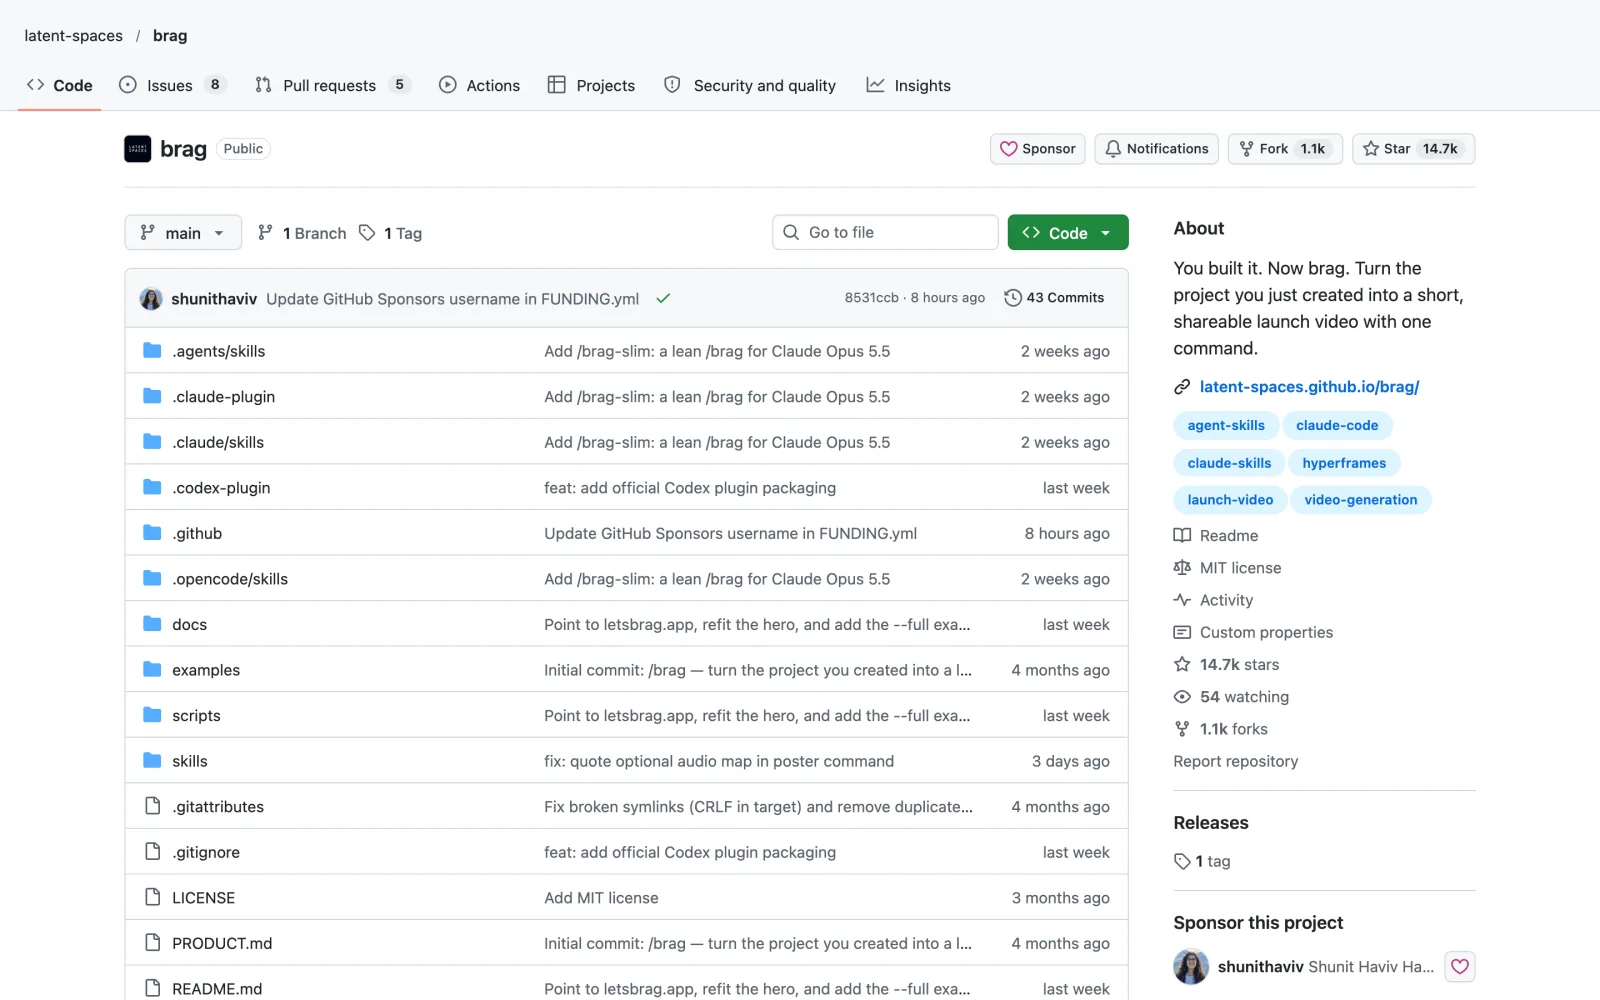Switch to the Actions tab

coord(479,85)
